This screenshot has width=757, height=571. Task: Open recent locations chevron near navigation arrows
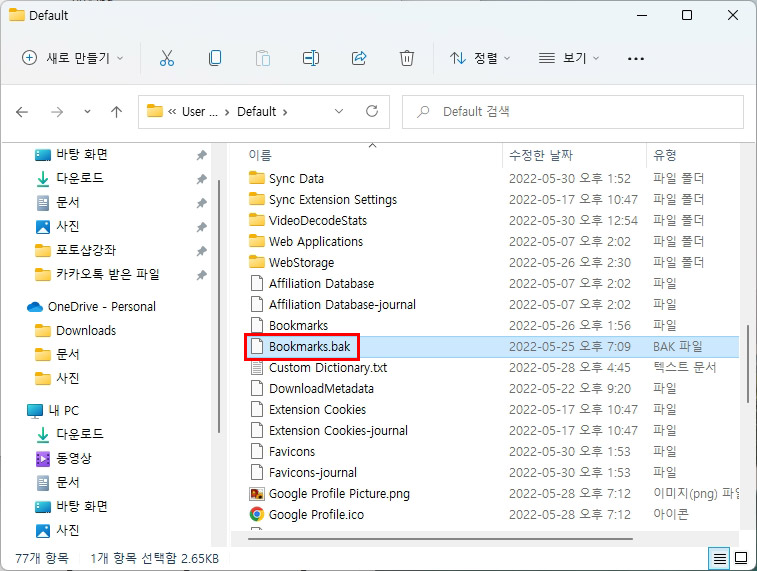click(87, 111)
